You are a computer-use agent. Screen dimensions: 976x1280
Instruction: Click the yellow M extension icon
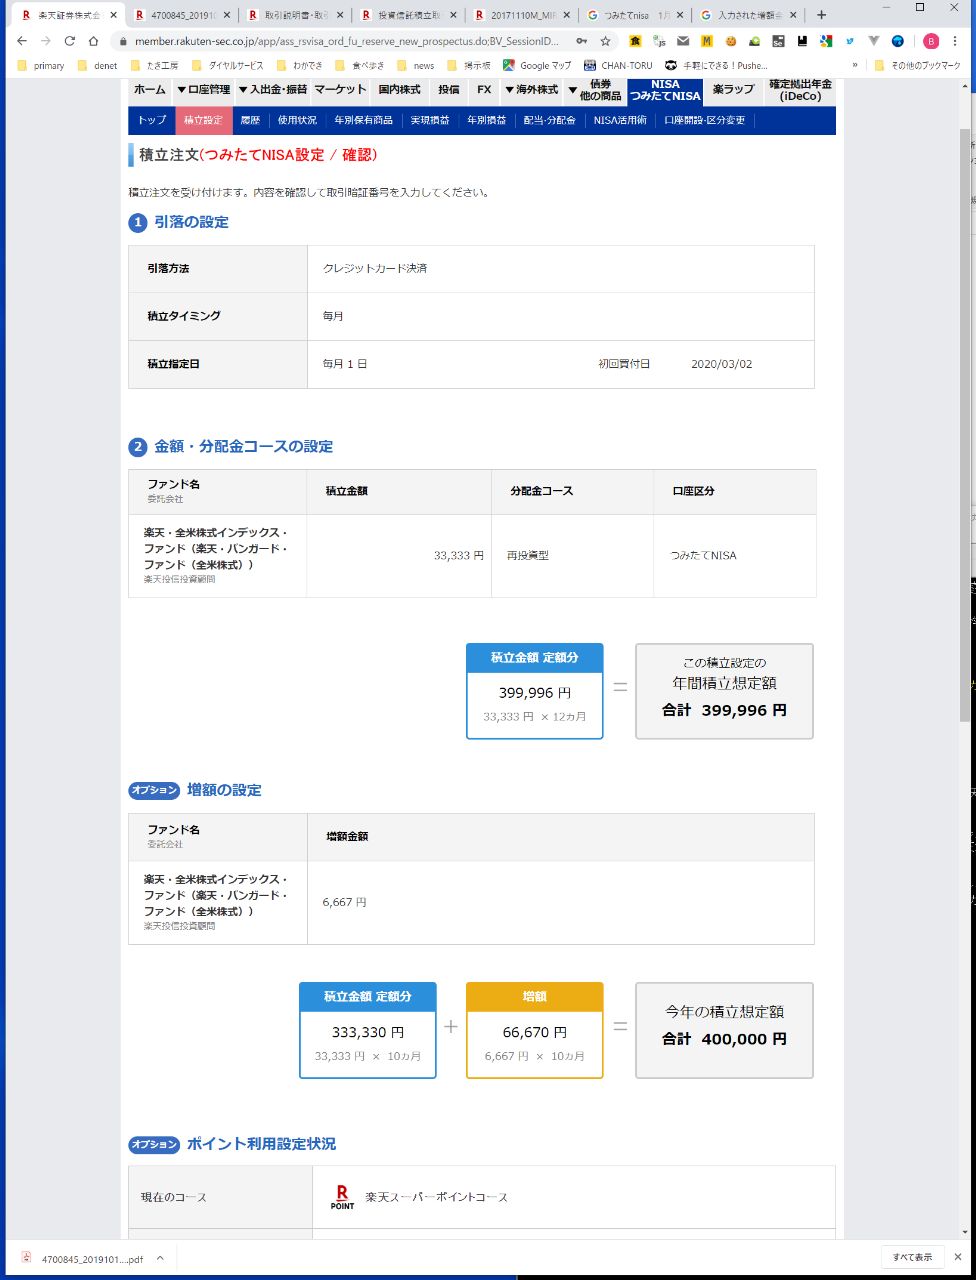coord(707,41)
